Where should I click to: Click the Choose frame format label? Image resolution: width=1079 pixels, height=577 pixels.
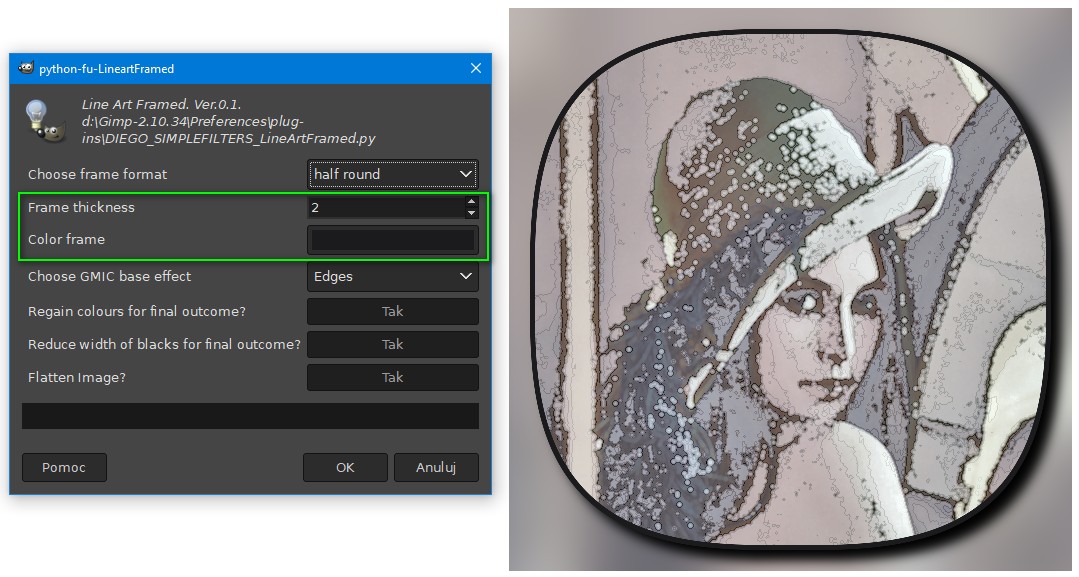pos(97,174)
